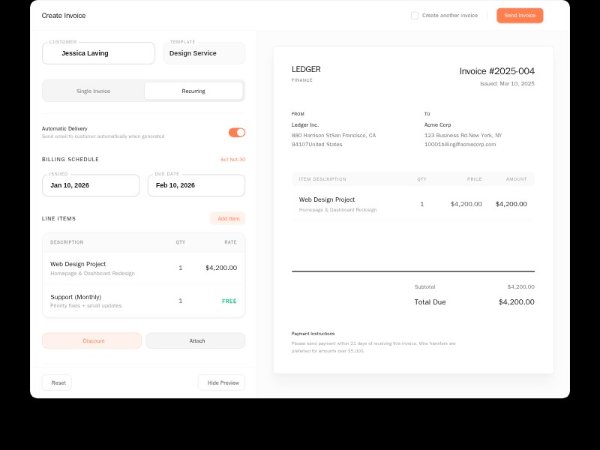Click the Discount button
This screenshot has height=450, width=600.
point(92,341)
